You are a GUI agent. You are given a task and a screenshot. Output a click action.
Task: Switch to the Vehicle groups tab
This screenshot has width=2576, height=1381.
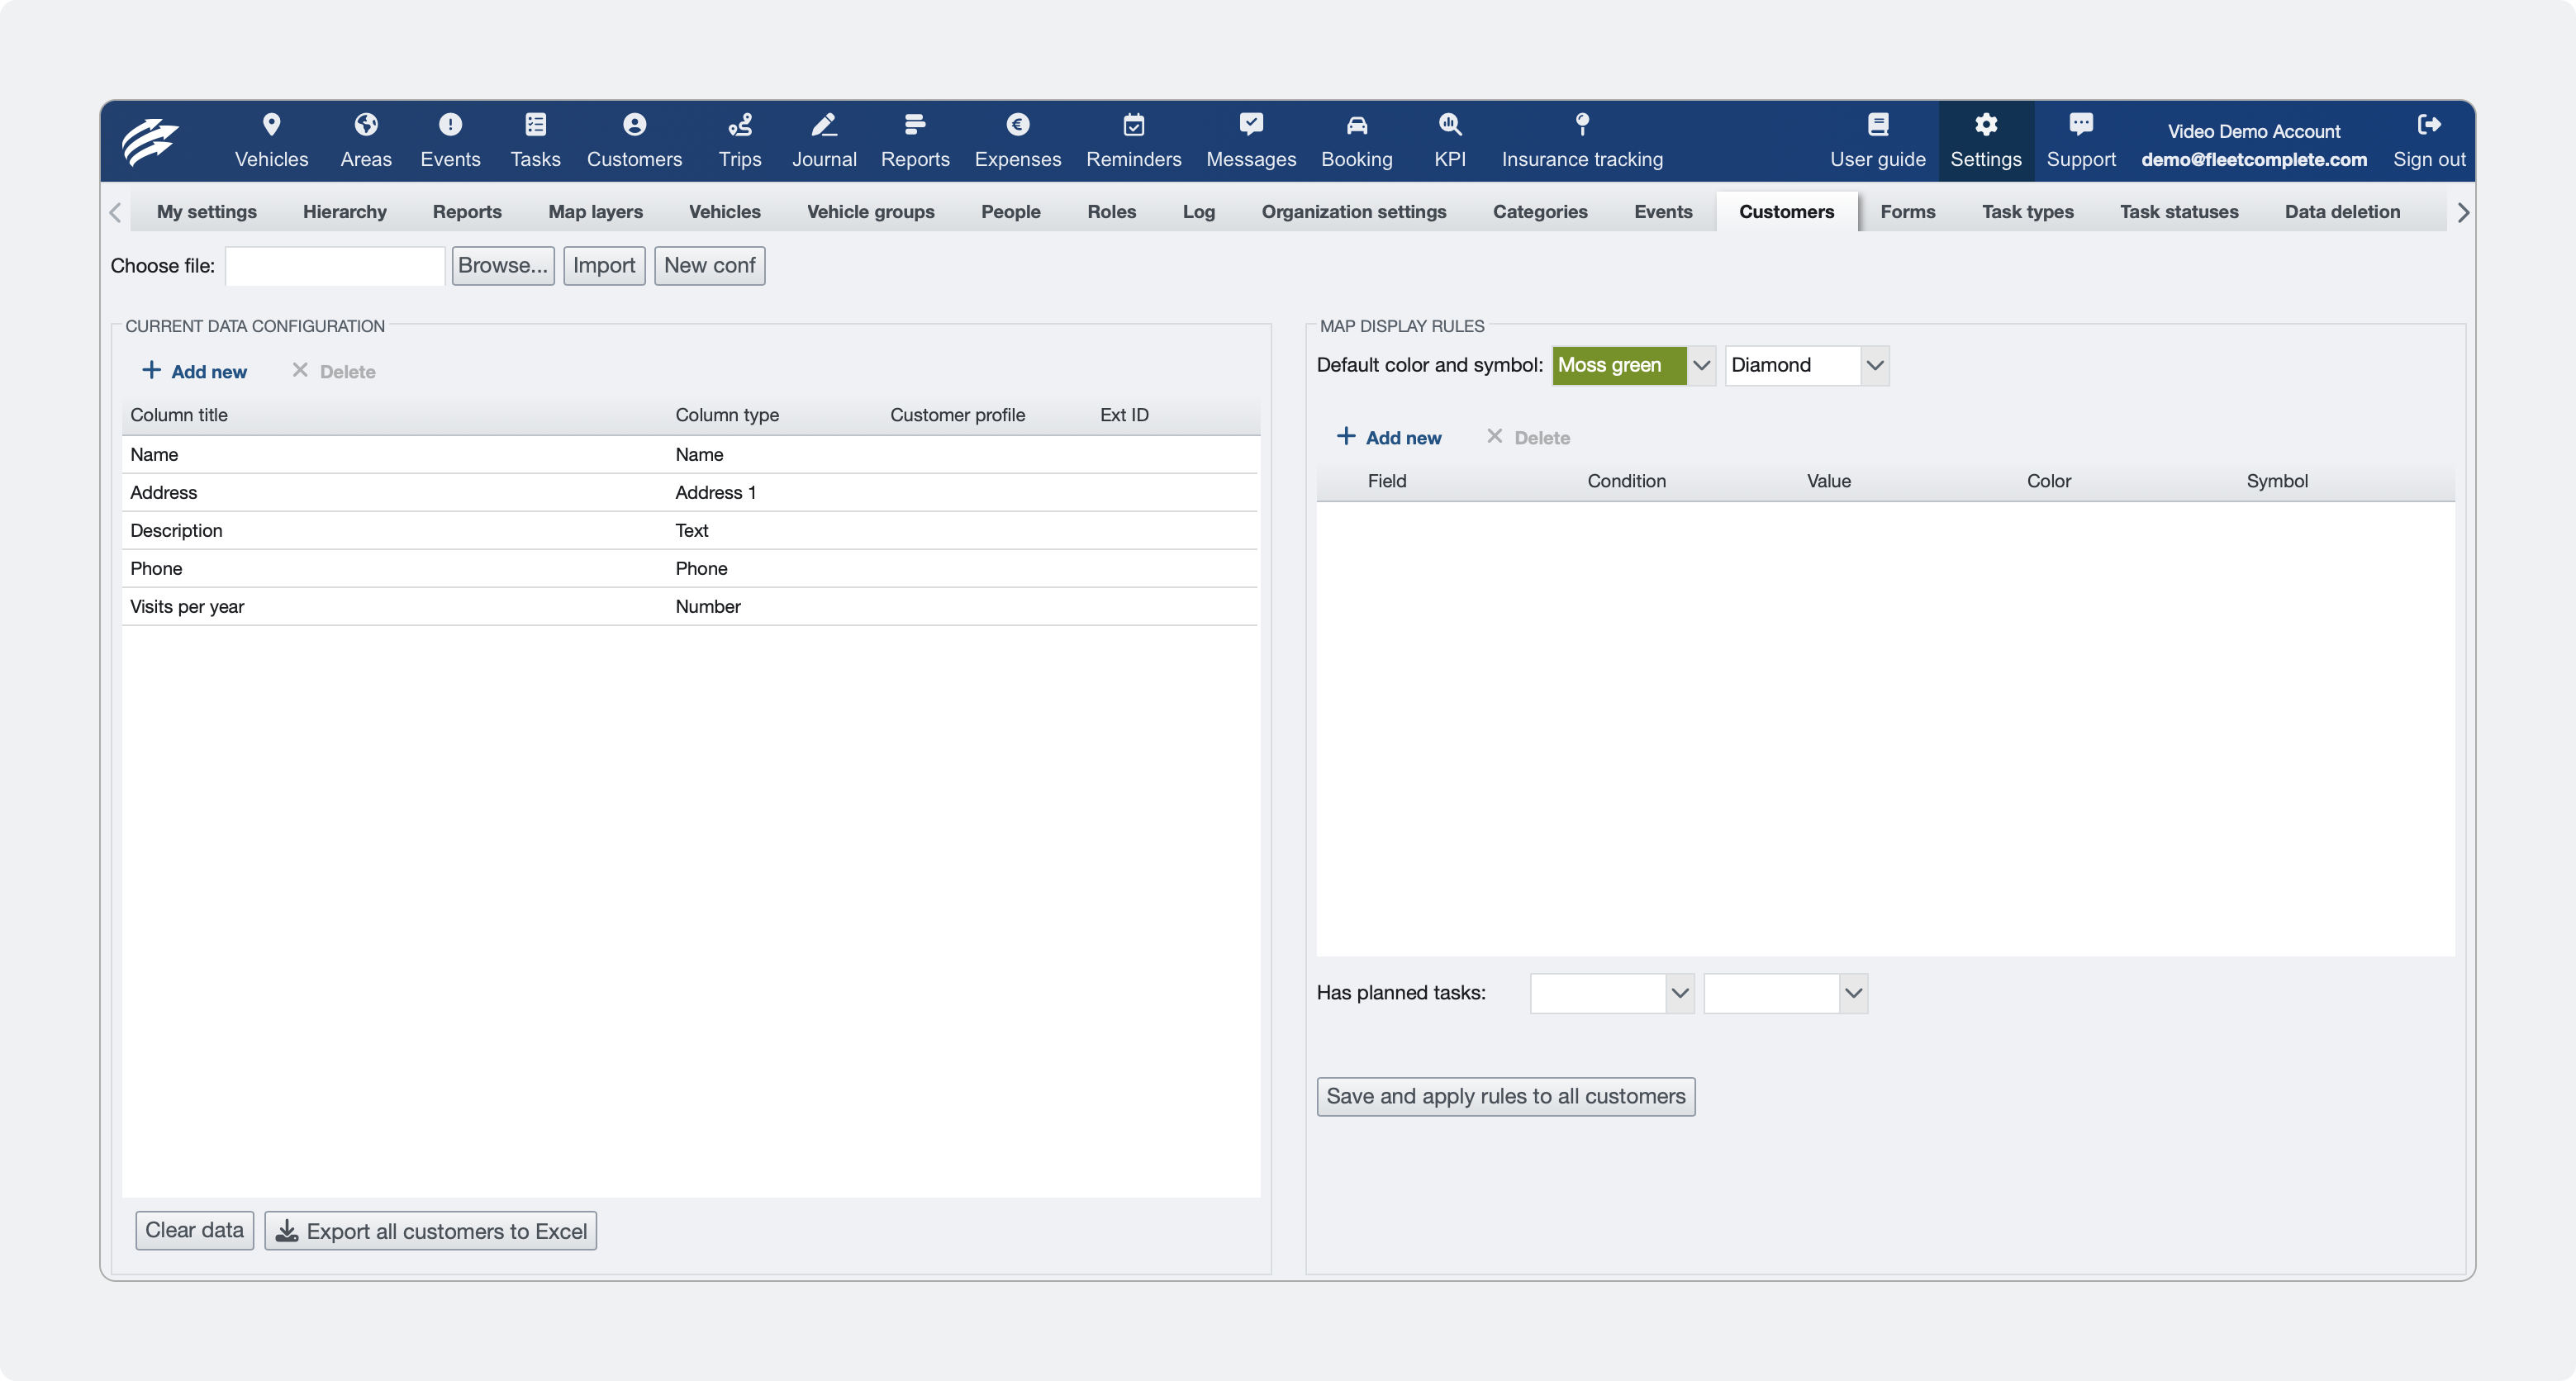click(x=870, y=212)
